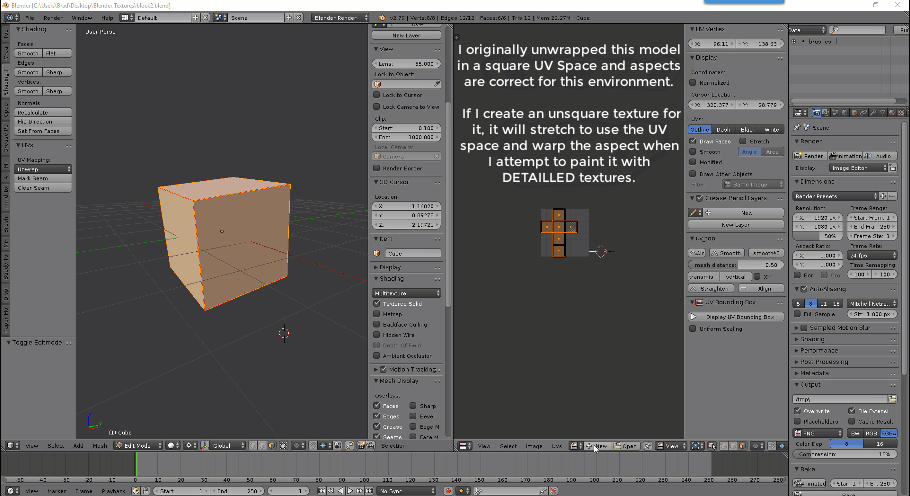The width and height of the screenshot is (910, 496).
Task: Disable the Textured Solid checkbox
Action: click(377, 303)
